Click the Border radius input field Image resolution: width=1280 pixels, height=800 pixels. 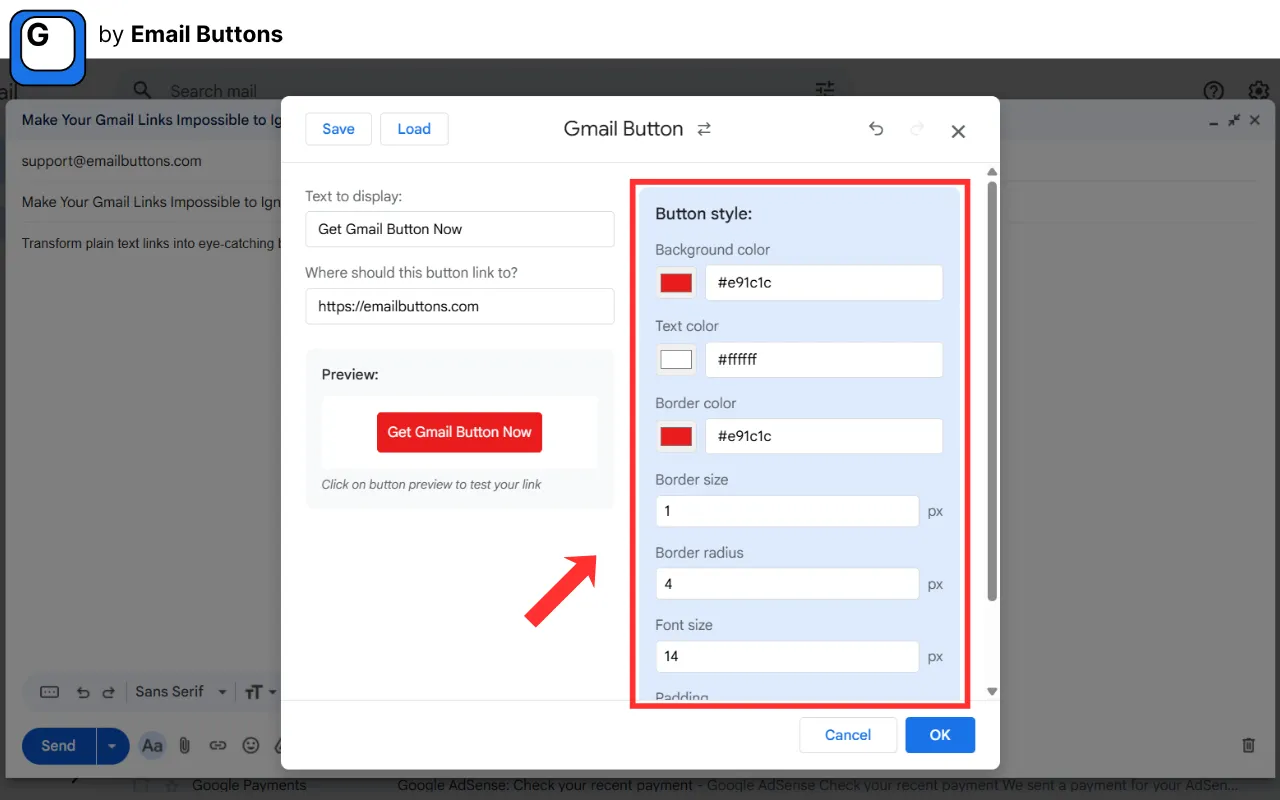click(x=786, y=584)
